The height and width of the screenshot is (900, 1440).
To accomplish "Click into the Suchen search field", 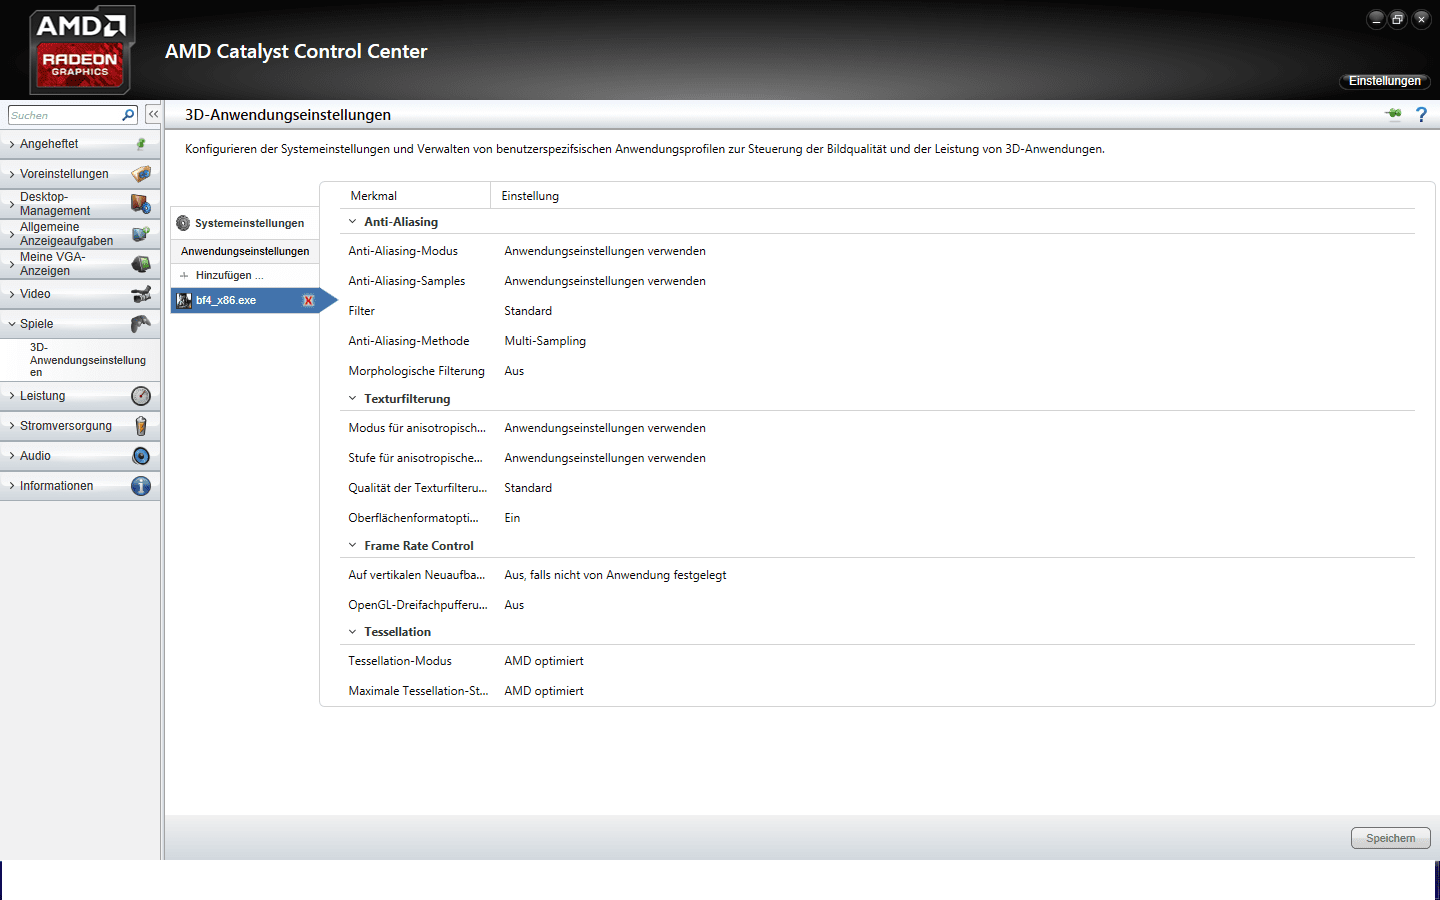I will 64,115.
